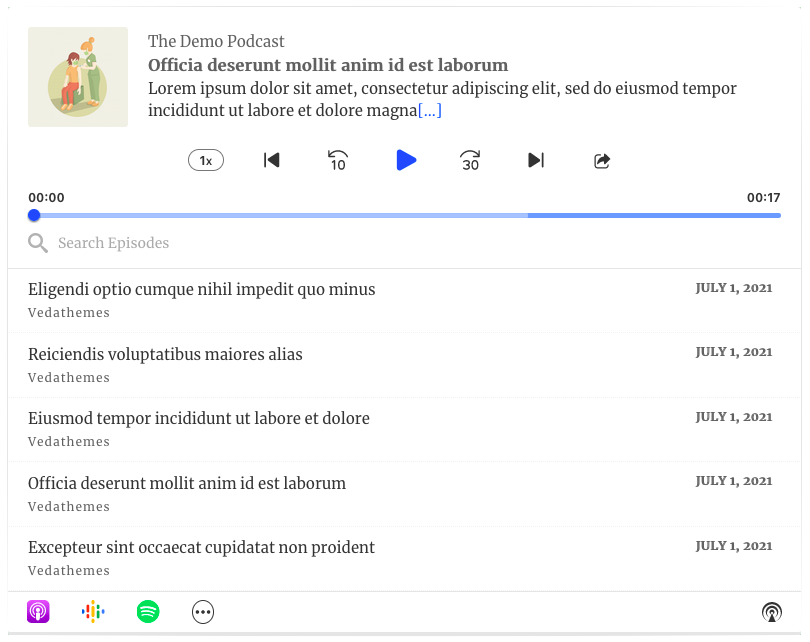Click July 1, 2021 date on Eligendi row
The image size is (810, 642).
(734, 288)
